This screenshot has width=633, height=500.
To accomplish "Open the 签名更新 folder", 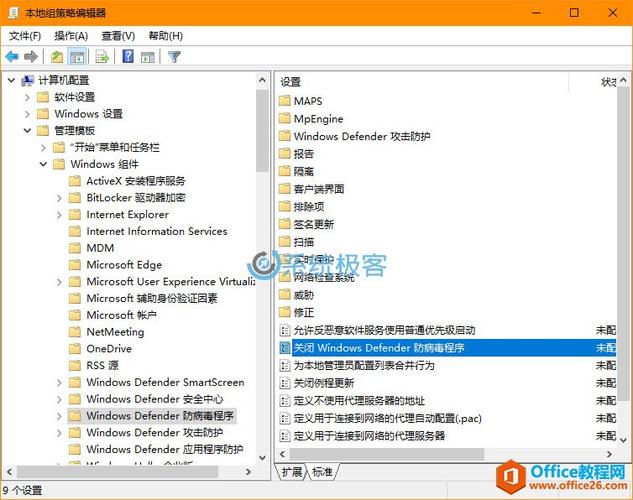I will coord(314,224).
